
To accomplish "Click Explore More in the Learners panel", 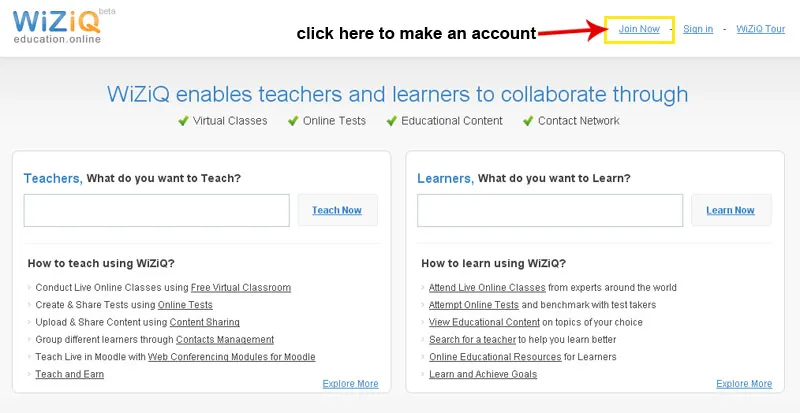I will pos(744,384).
